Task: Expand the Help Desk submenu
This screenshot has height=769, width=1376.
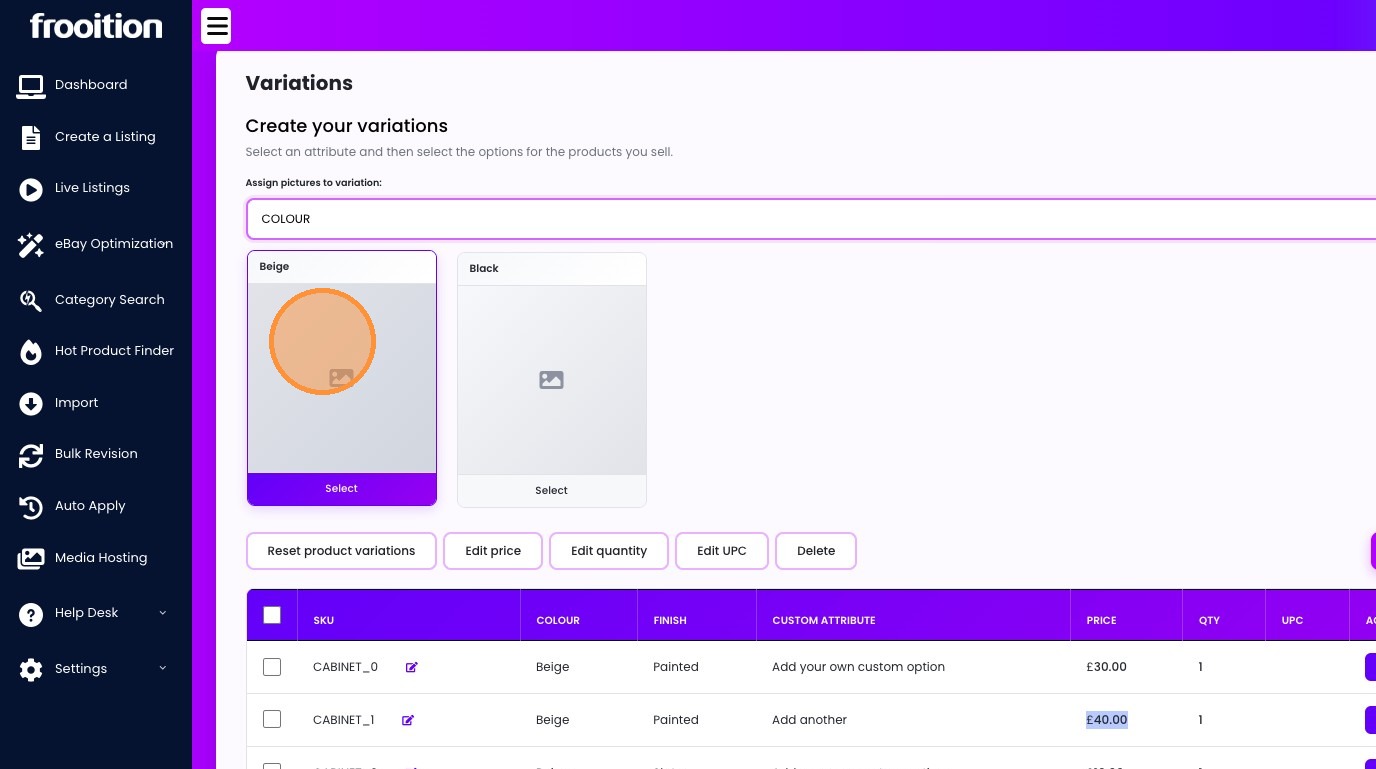Action: point(162,613)
